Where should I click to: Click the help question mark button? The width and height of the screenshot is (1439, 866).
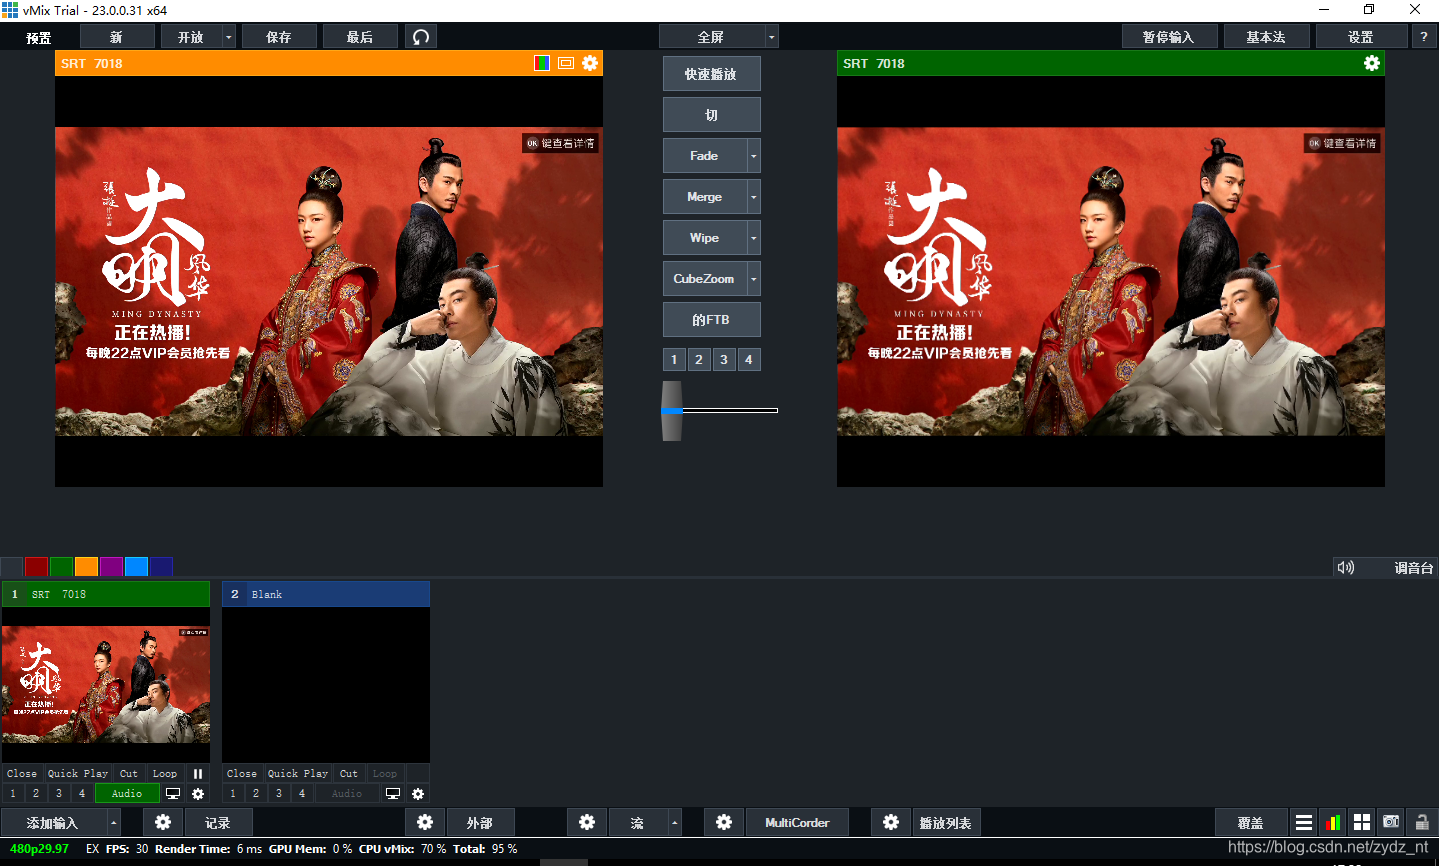click(x=1424, y=37)
